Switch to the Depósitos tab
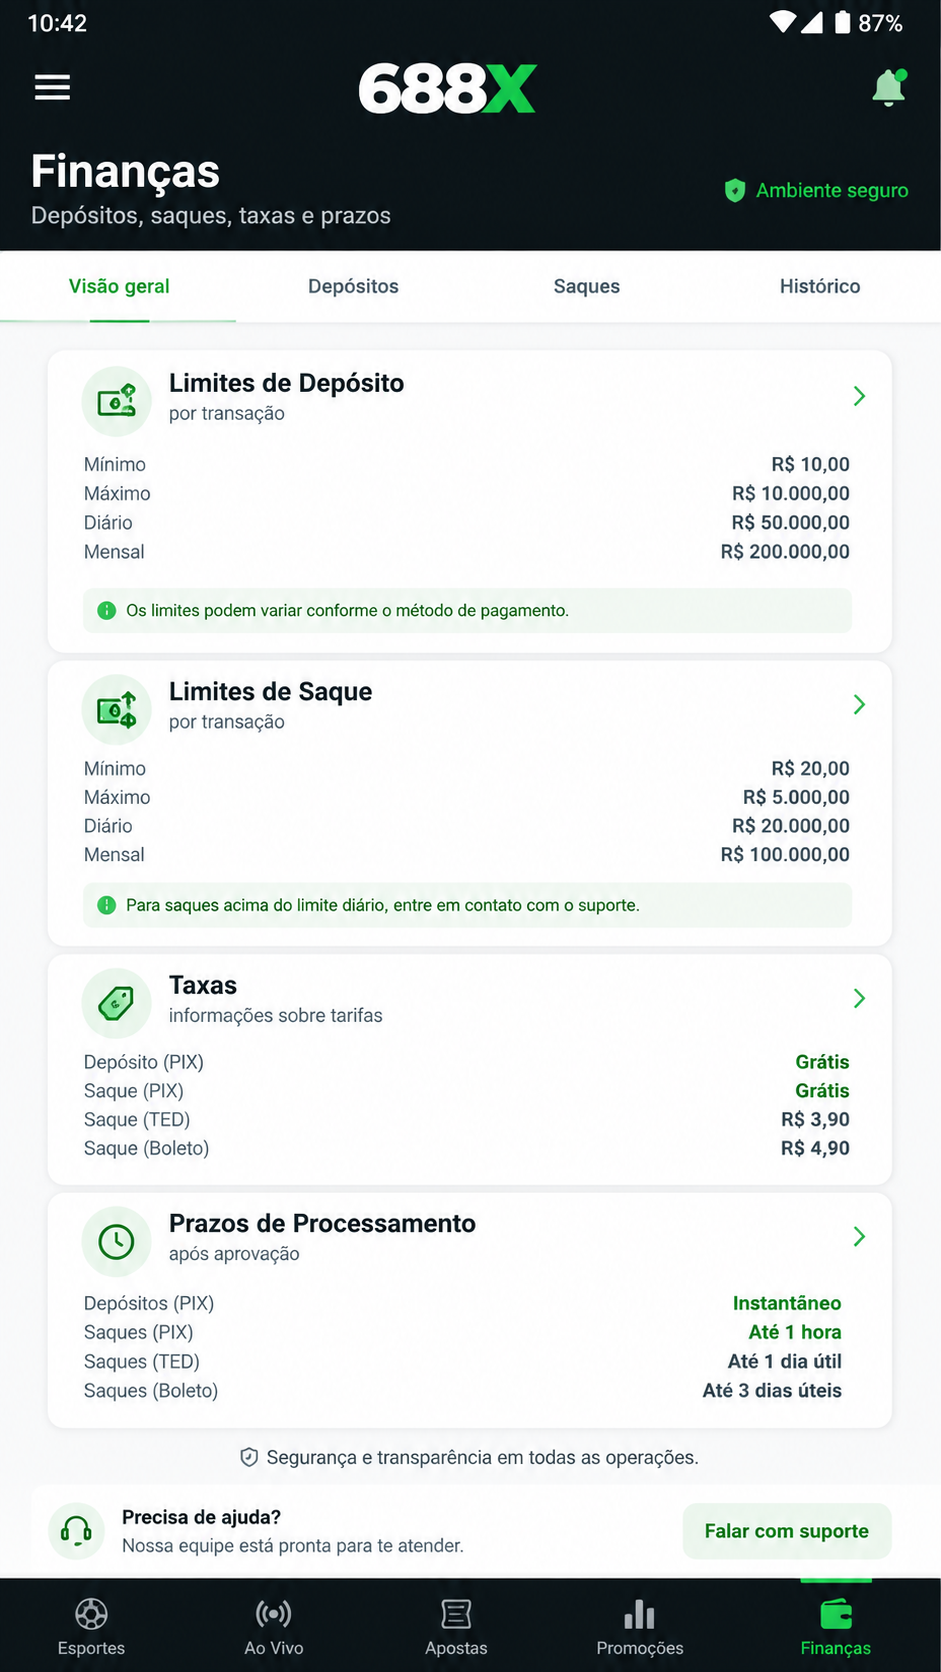The height and width of the screenshot is (1672, 941). (353, 286)
